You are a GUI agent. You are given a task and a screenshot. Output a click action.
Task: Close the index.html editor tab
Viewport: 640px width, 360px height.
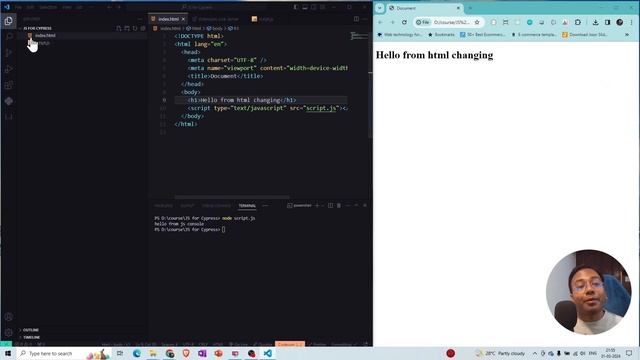coord(183,19)
